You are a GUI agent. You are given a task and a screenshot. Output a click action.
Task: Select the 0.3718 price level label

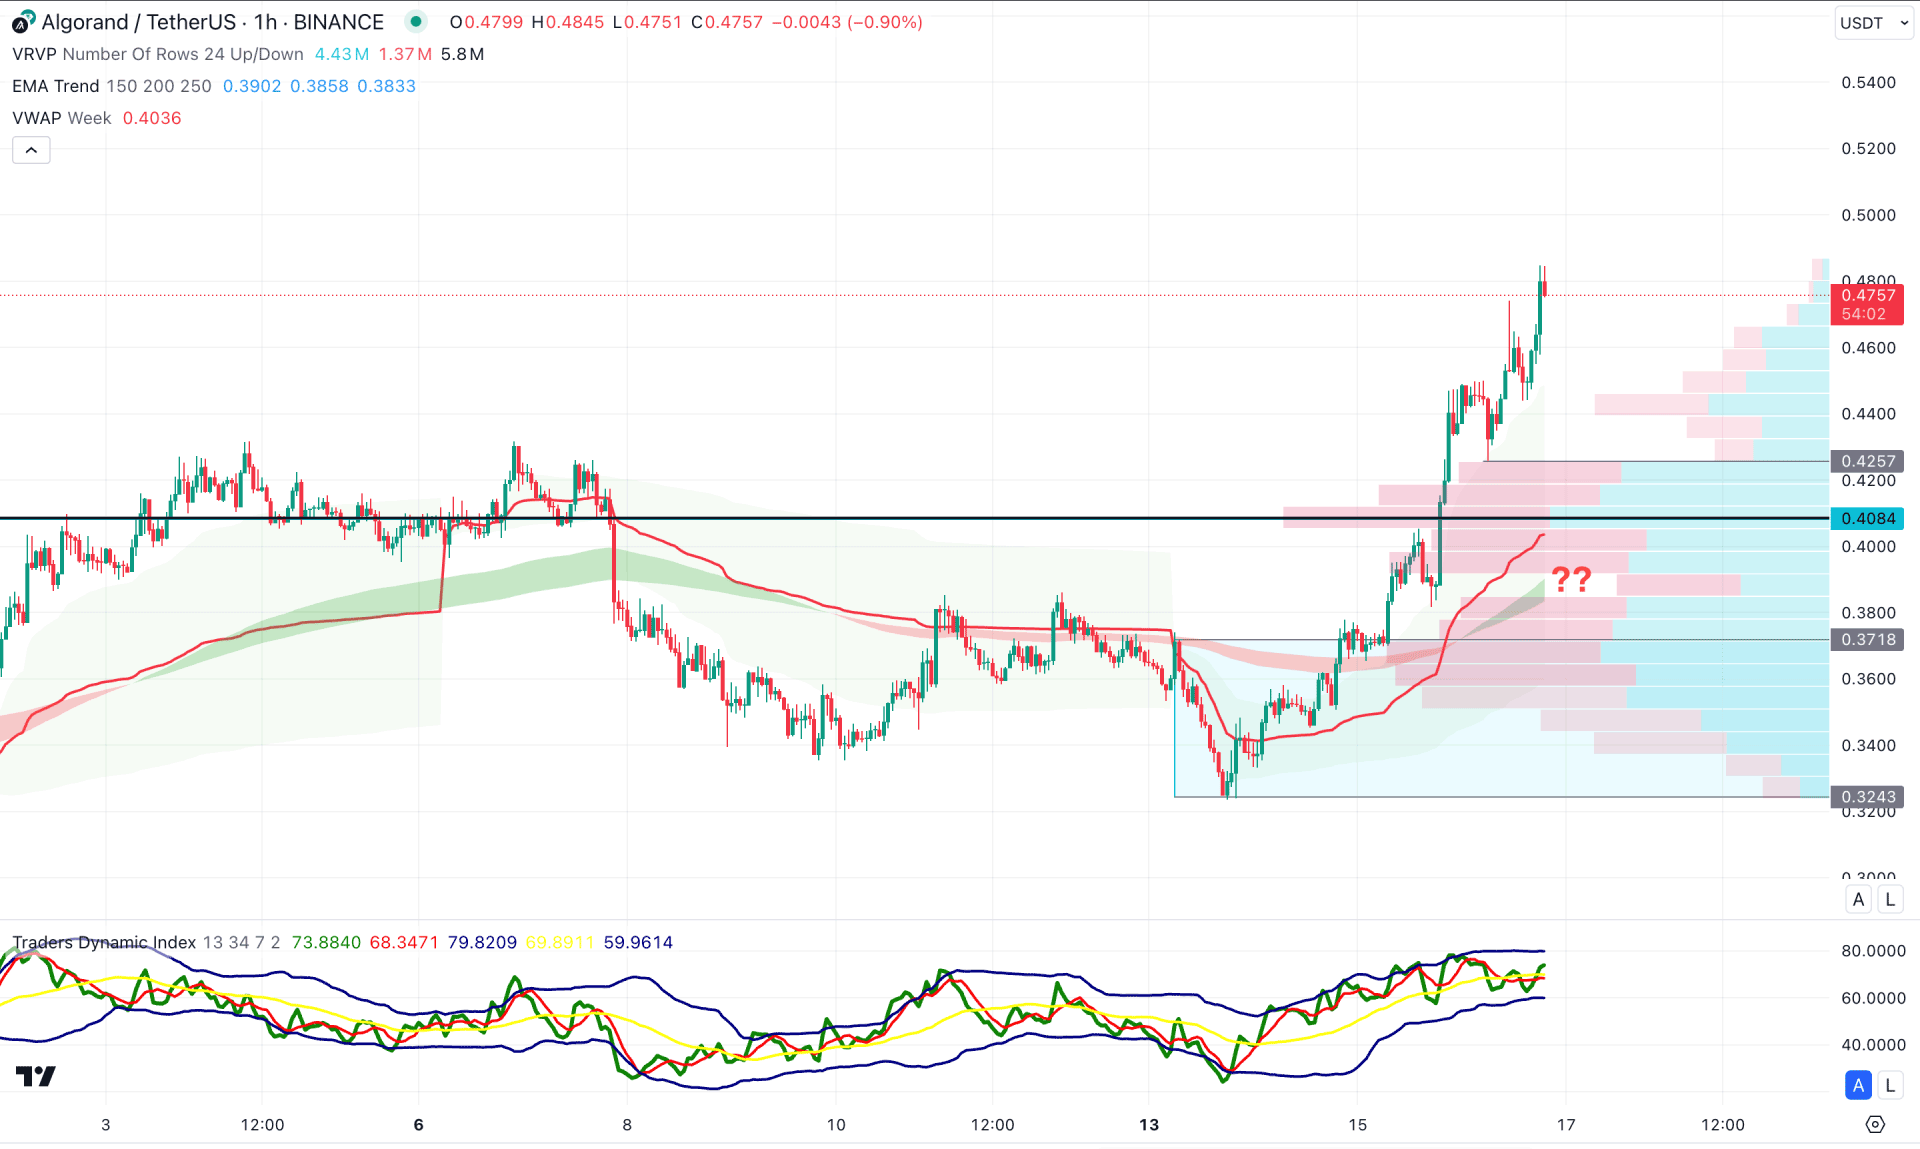[x=1867, y=639]
